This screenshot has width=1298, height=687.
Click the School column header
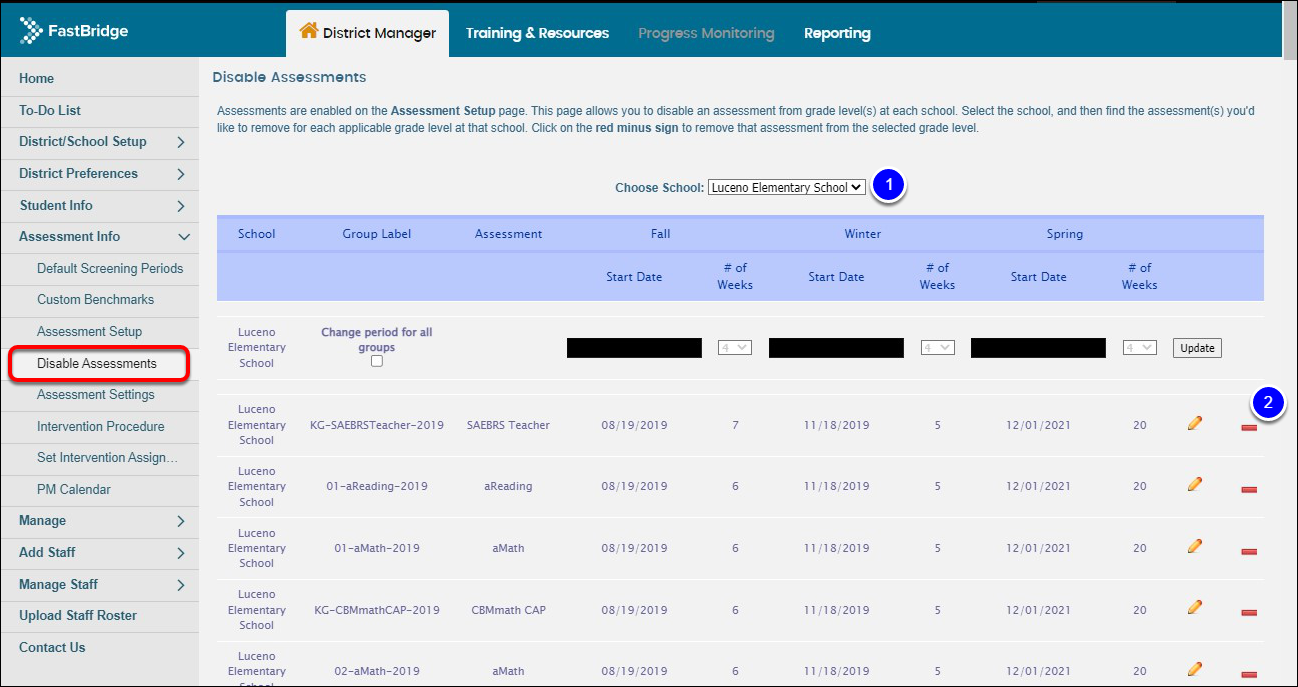pyautogui.click(x=257, y=234)
